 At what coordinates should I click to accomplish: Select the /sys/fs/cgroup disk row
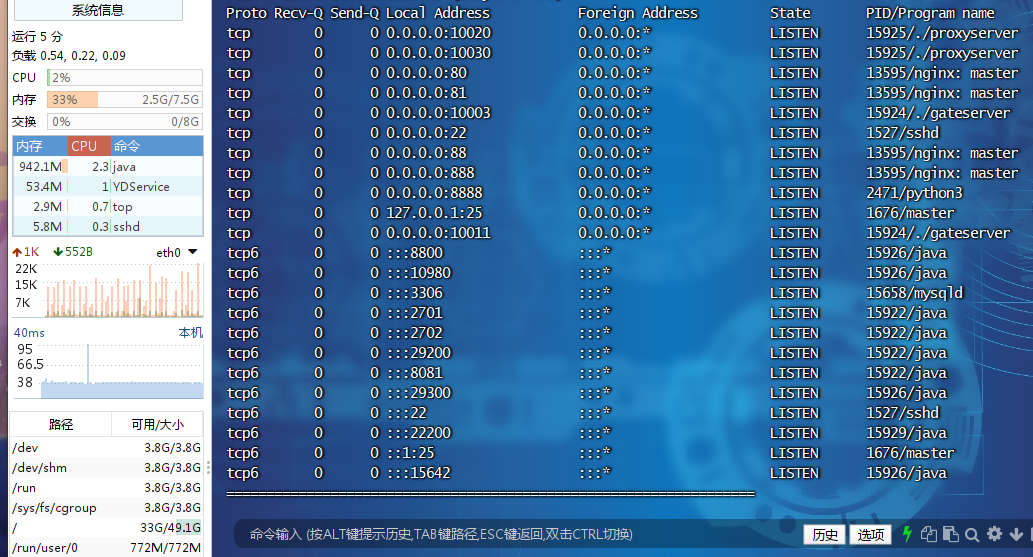(x=107, y=508)
